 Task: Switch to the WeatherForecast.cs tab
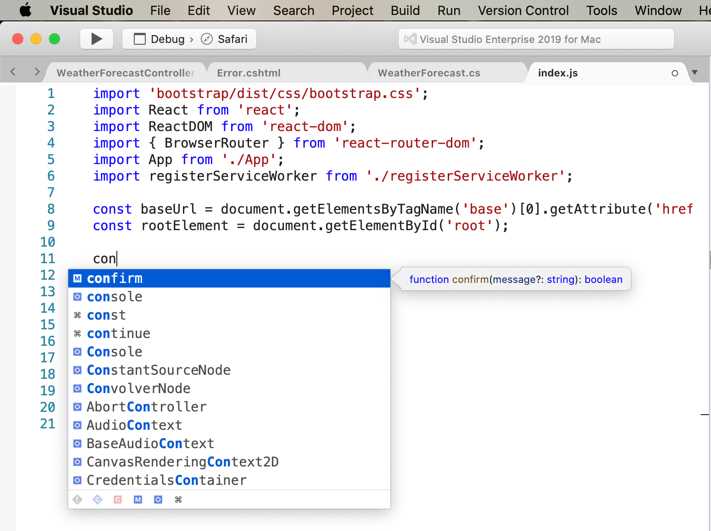click(429, 73)
